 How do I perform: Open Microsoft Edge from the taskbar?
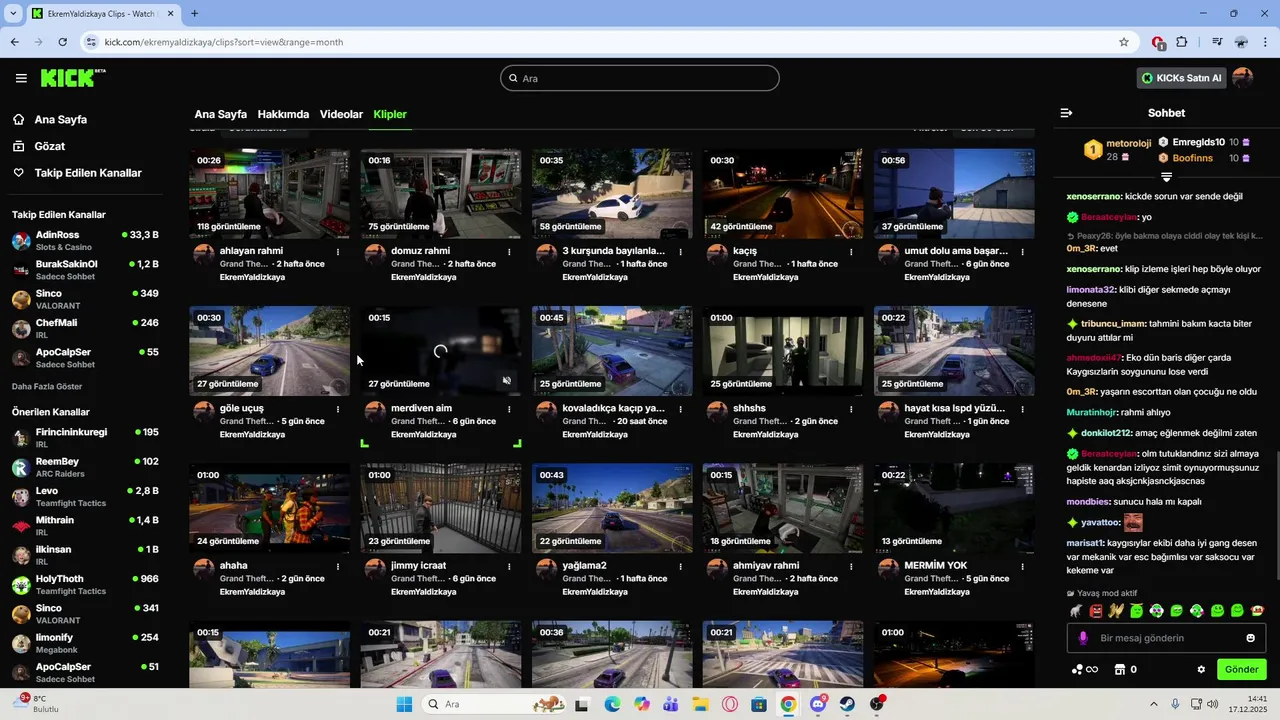pos(612,704)
